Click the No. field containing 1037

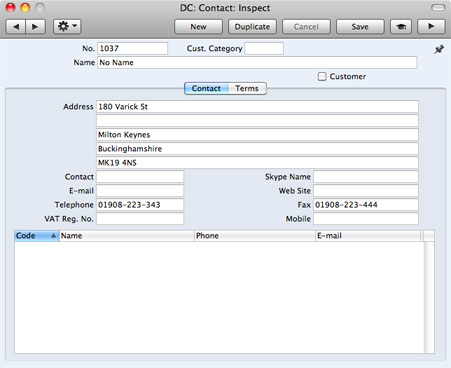132,48
